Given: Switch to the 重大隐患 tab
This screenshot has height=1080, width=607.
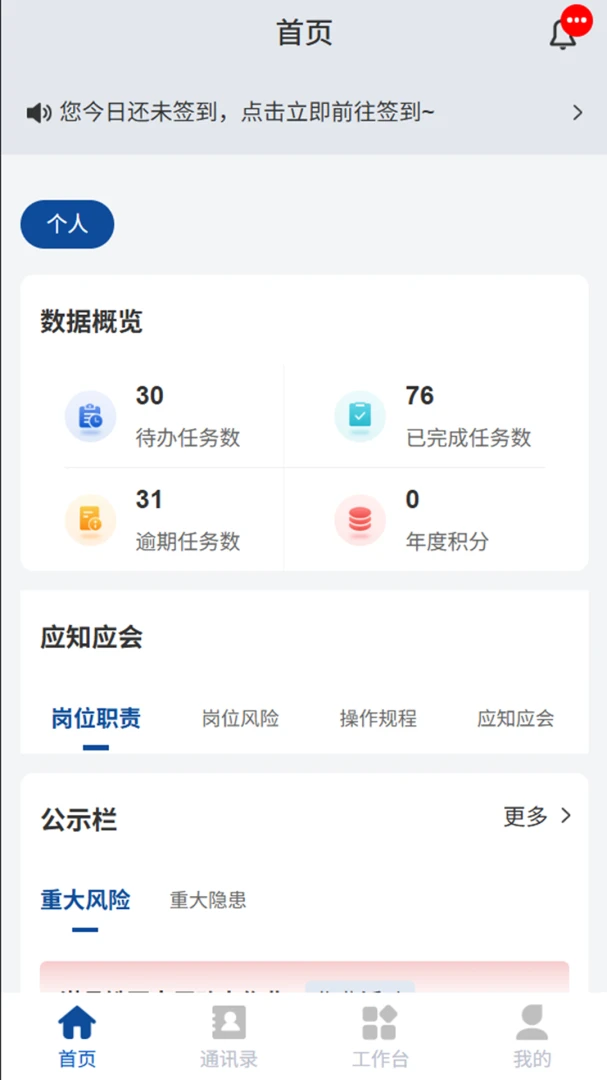Looking at the screenshot, I should 208,900.
